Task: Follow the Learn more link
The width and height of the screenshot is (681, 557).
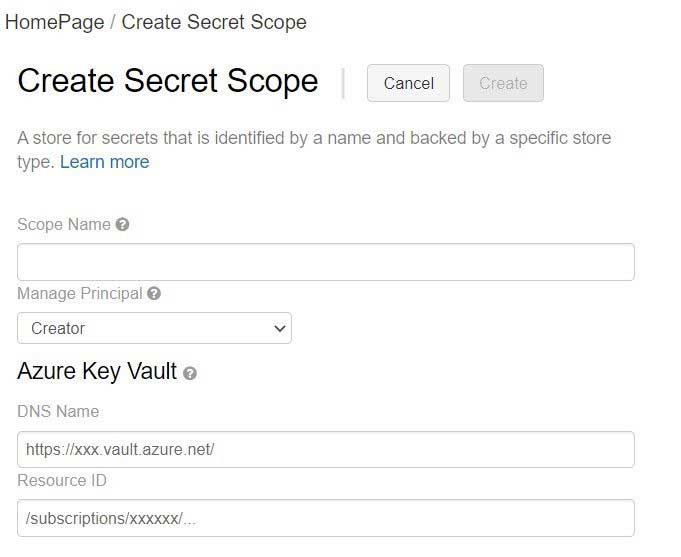Action: click(x=105, y=162)
